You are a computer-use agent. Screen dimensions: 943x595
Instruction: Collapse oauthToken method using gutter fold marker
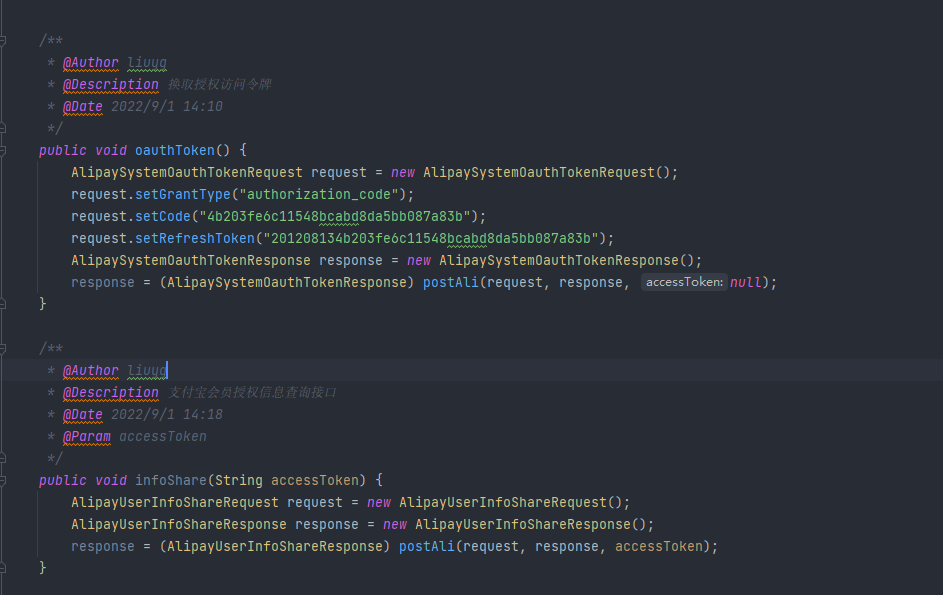coord(3,150)
